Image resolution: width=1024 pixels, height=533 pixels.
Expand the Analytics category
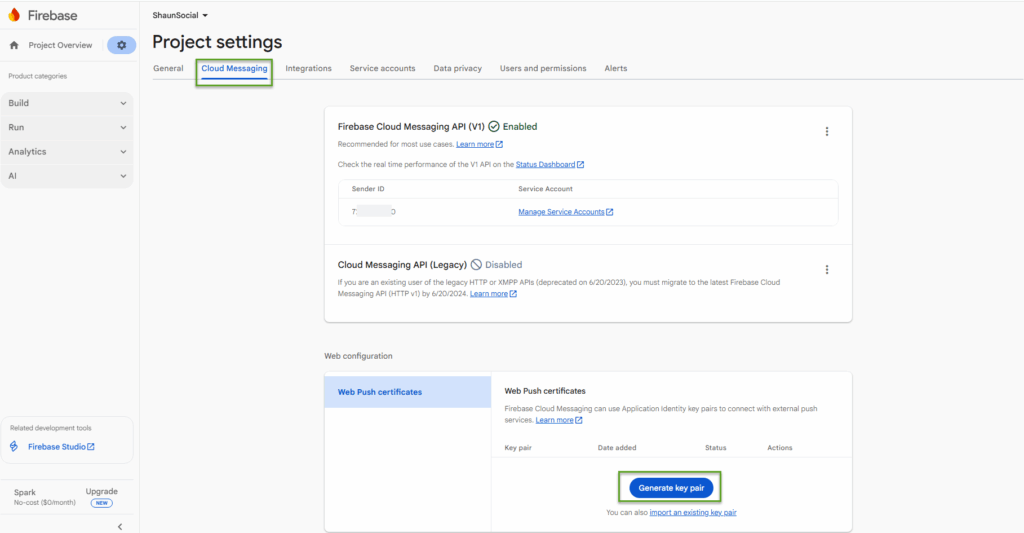click(x=68, y=152)
